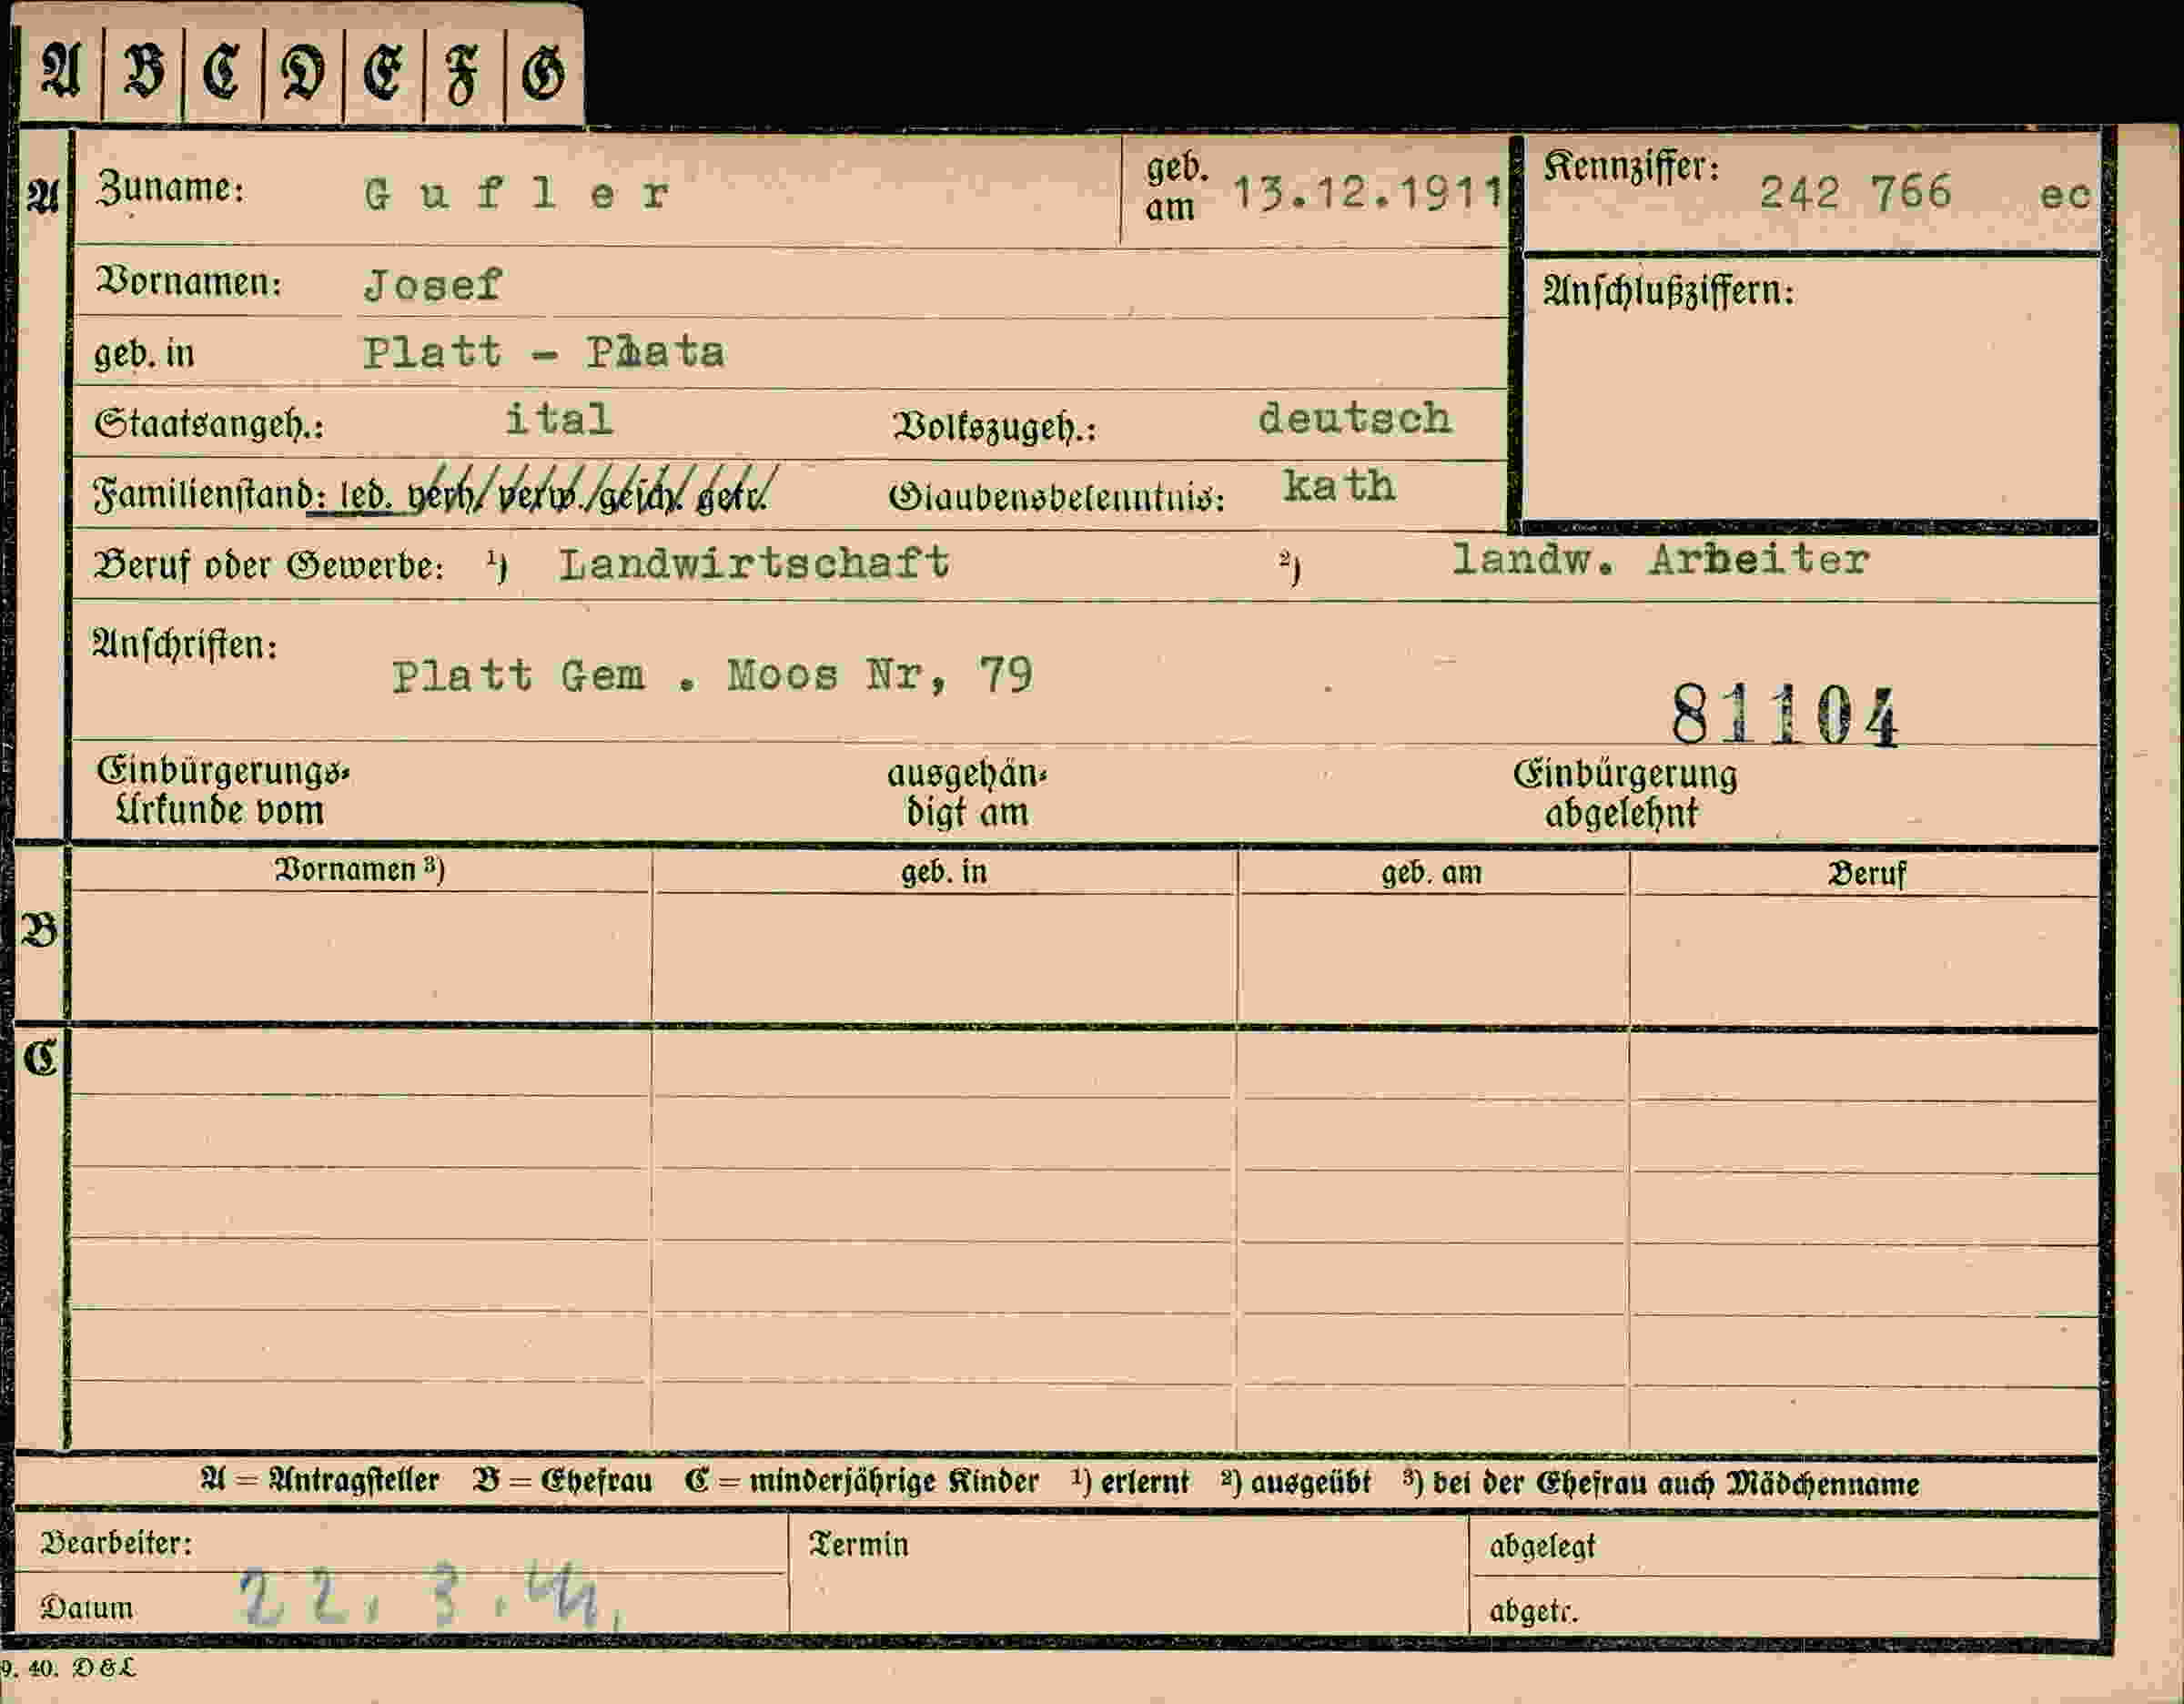Click 'geb. am' column header in table
Image resolution: width=2184 pixels, height=1704 pixels.
coord(1431,873)
